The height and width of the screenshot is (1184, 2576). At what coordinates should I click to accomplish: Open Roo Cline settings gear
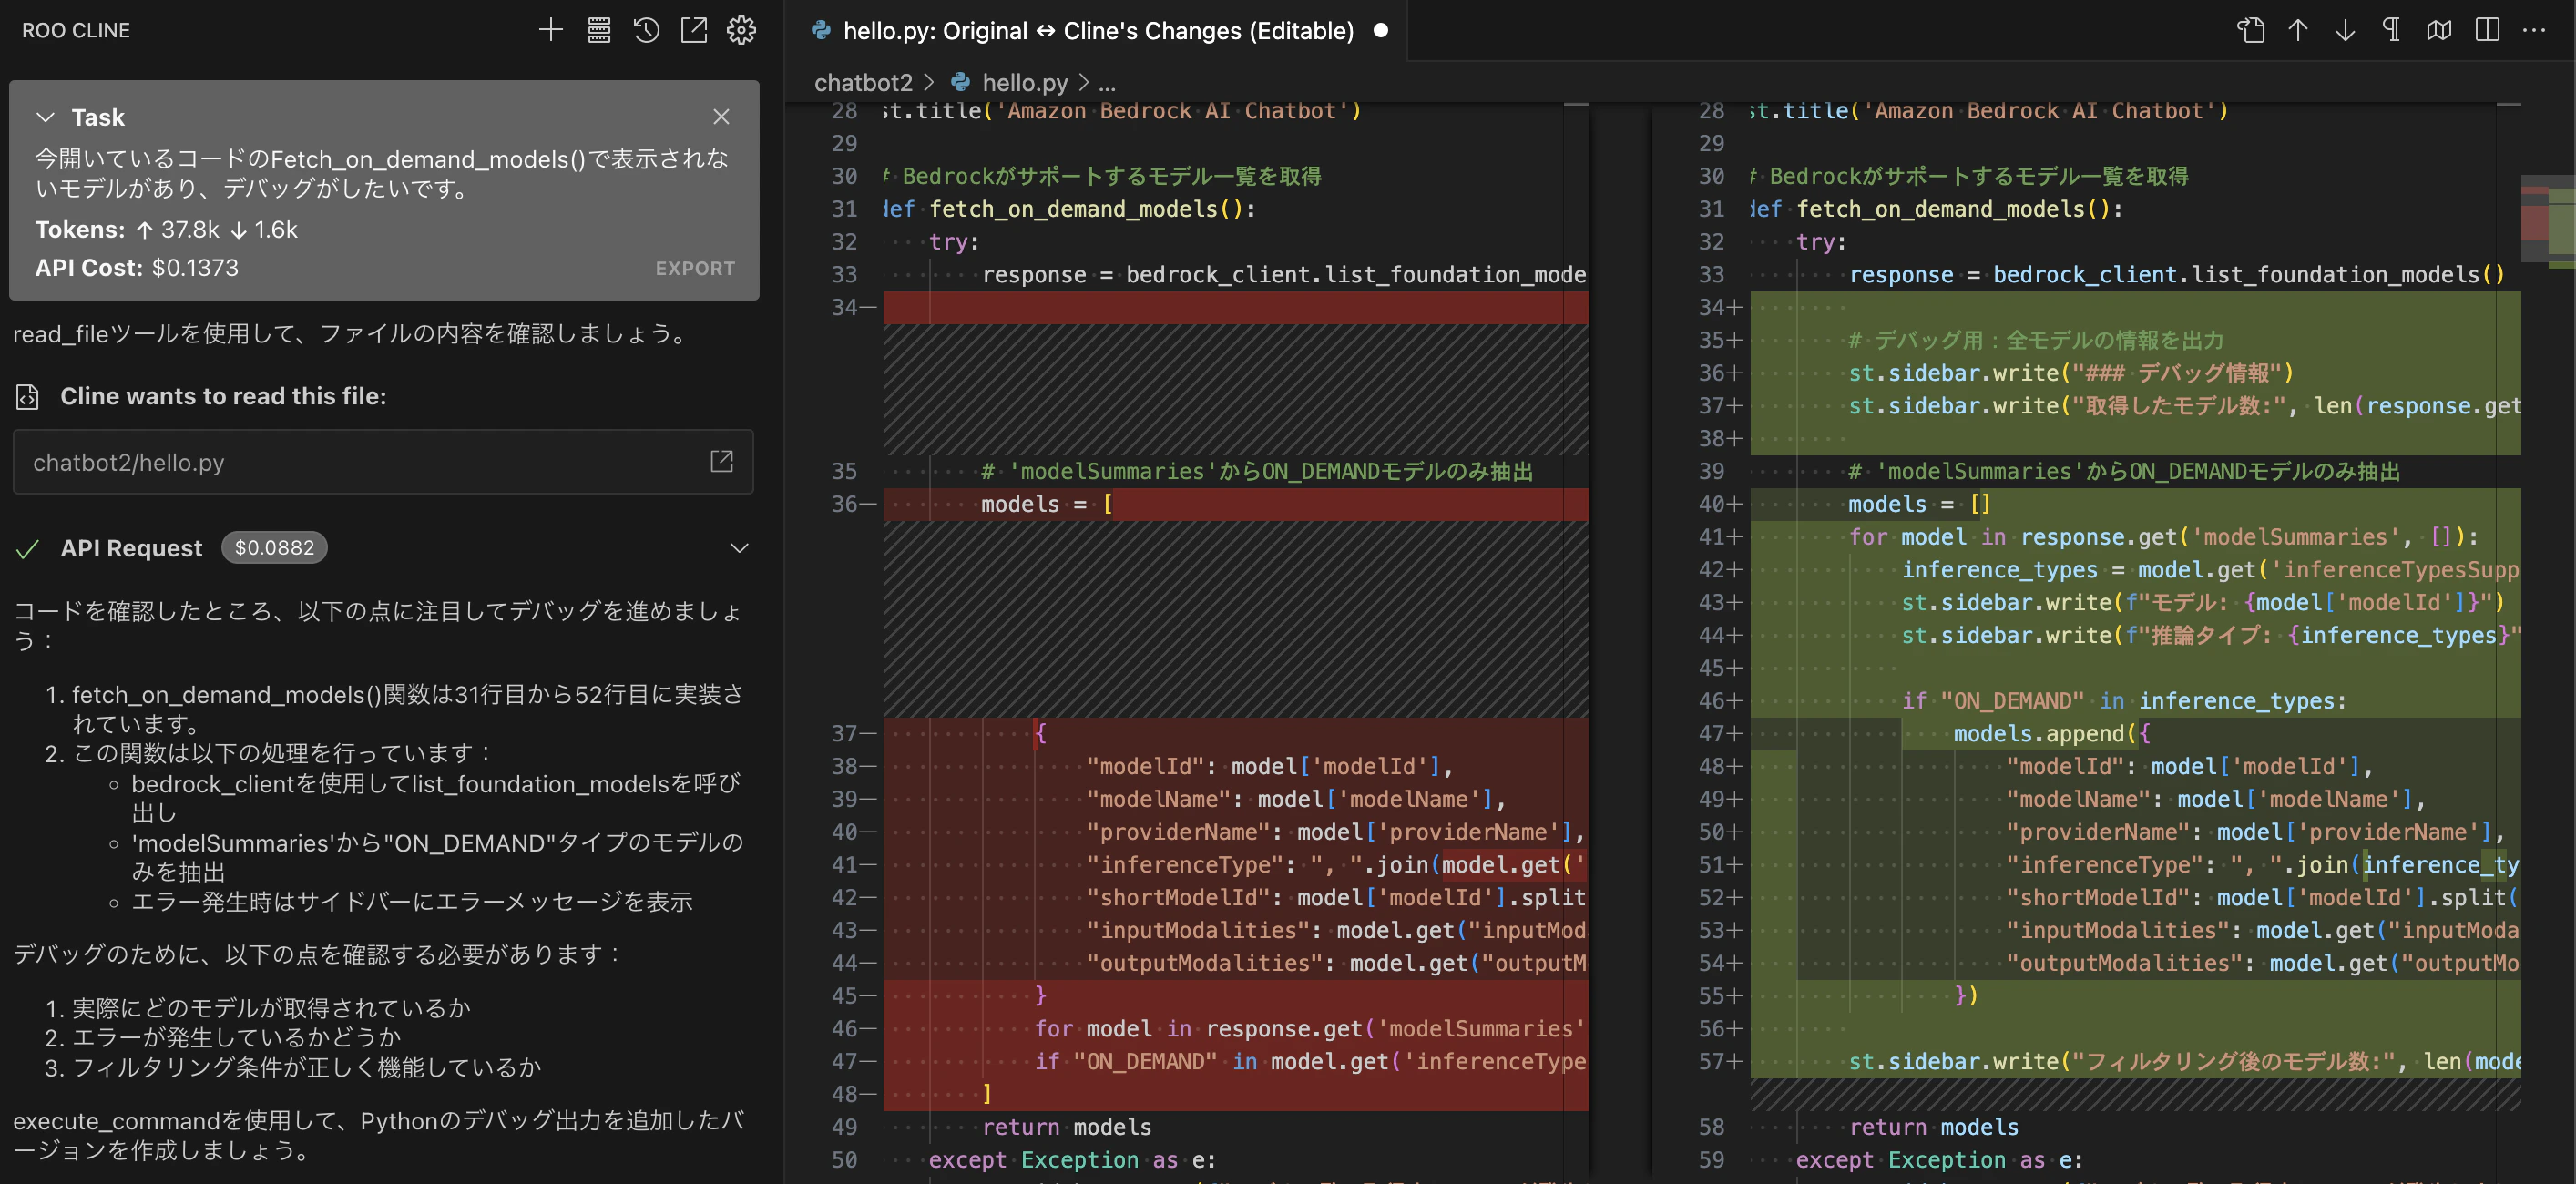coord(741,30)
